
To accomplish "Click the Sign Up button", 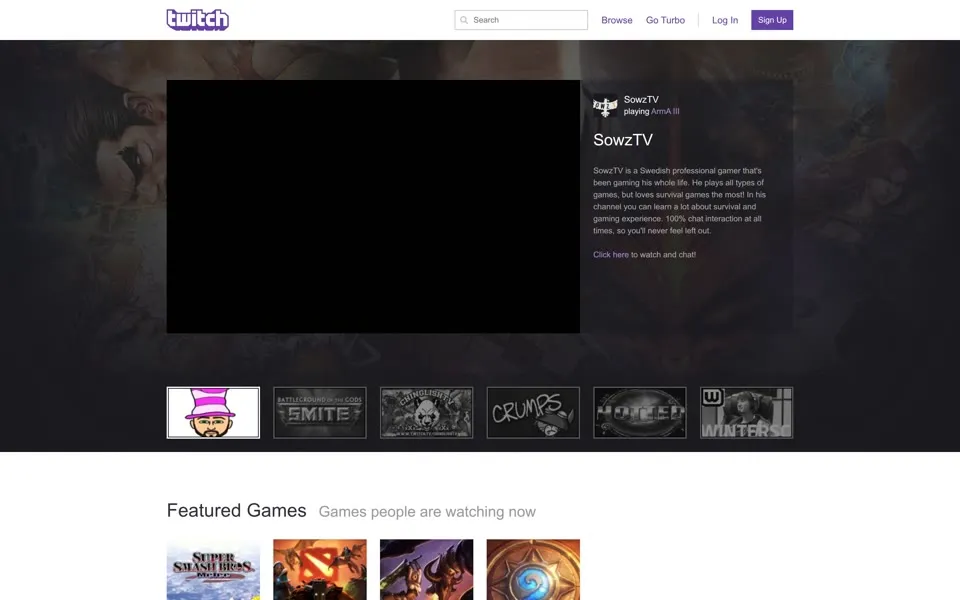I will pyautogui.click(x=772, y=20).
